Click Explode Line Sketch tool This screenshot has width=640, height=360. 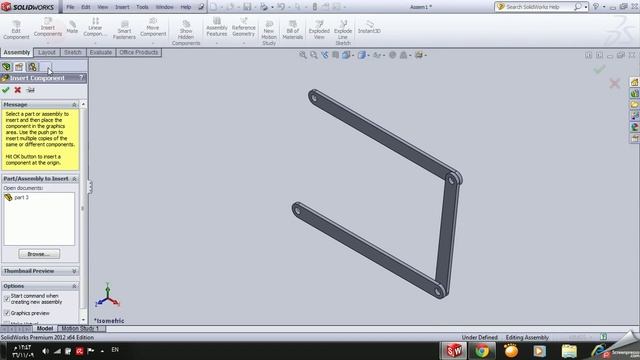pos(343,32)
